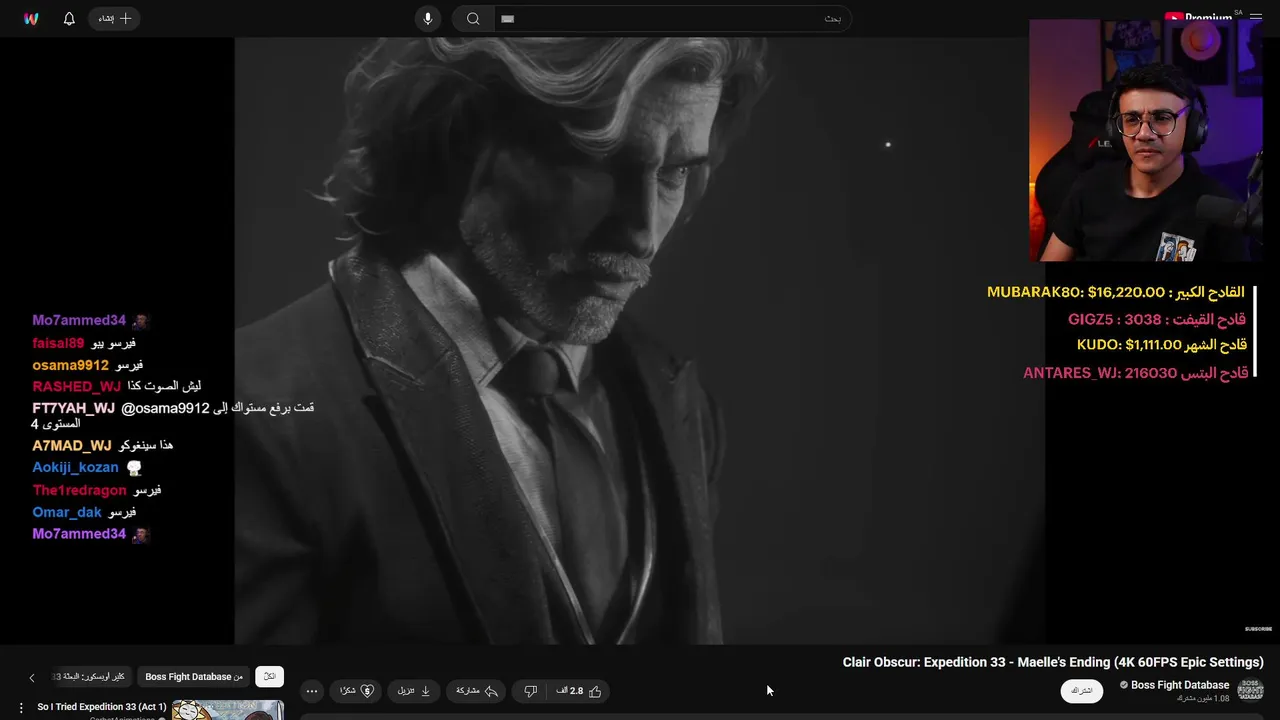
Task: Start voice search with the microphone icon
Action: click(x=428, y=19)
